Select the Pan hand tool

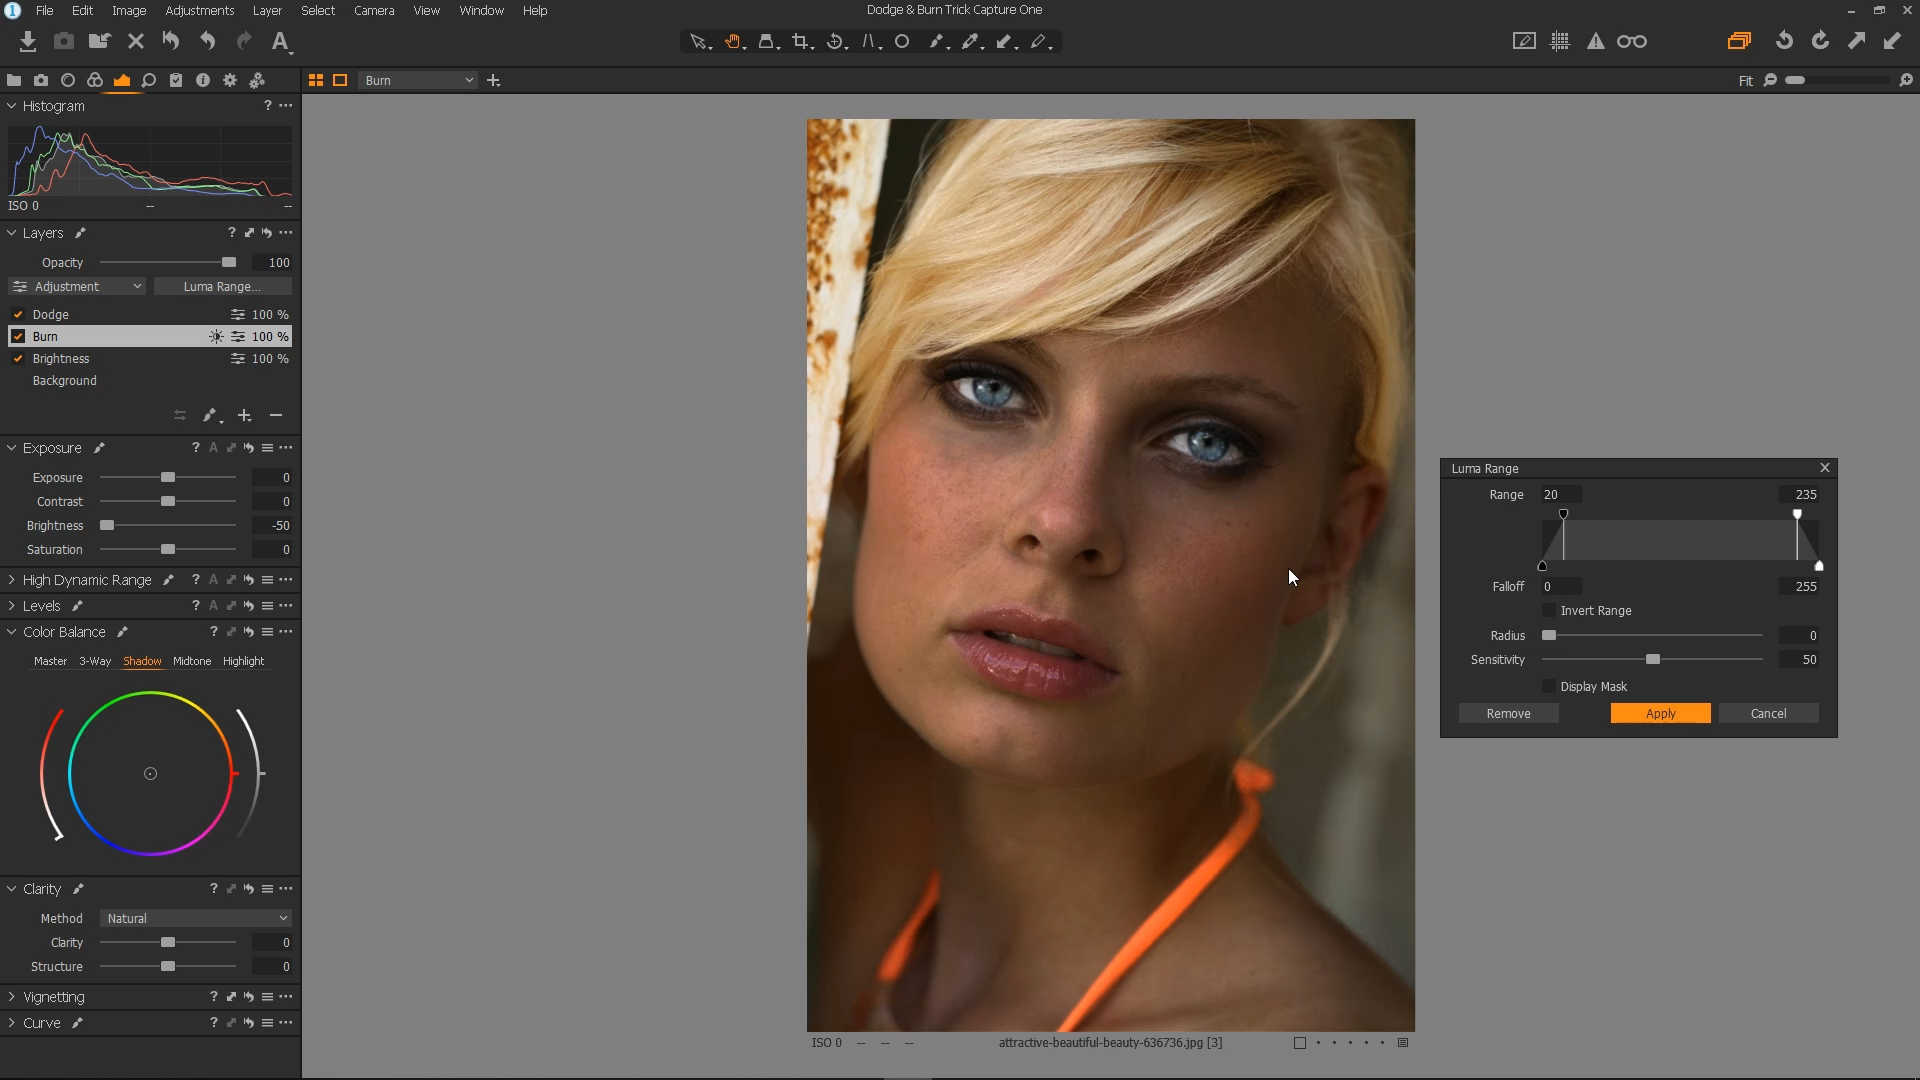(x=733, y=42)
